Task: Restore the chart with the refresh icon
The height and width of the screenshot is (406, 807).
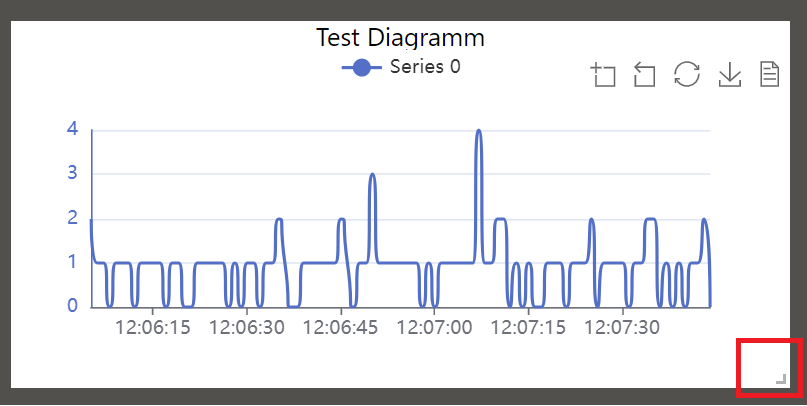Action: 687,75
